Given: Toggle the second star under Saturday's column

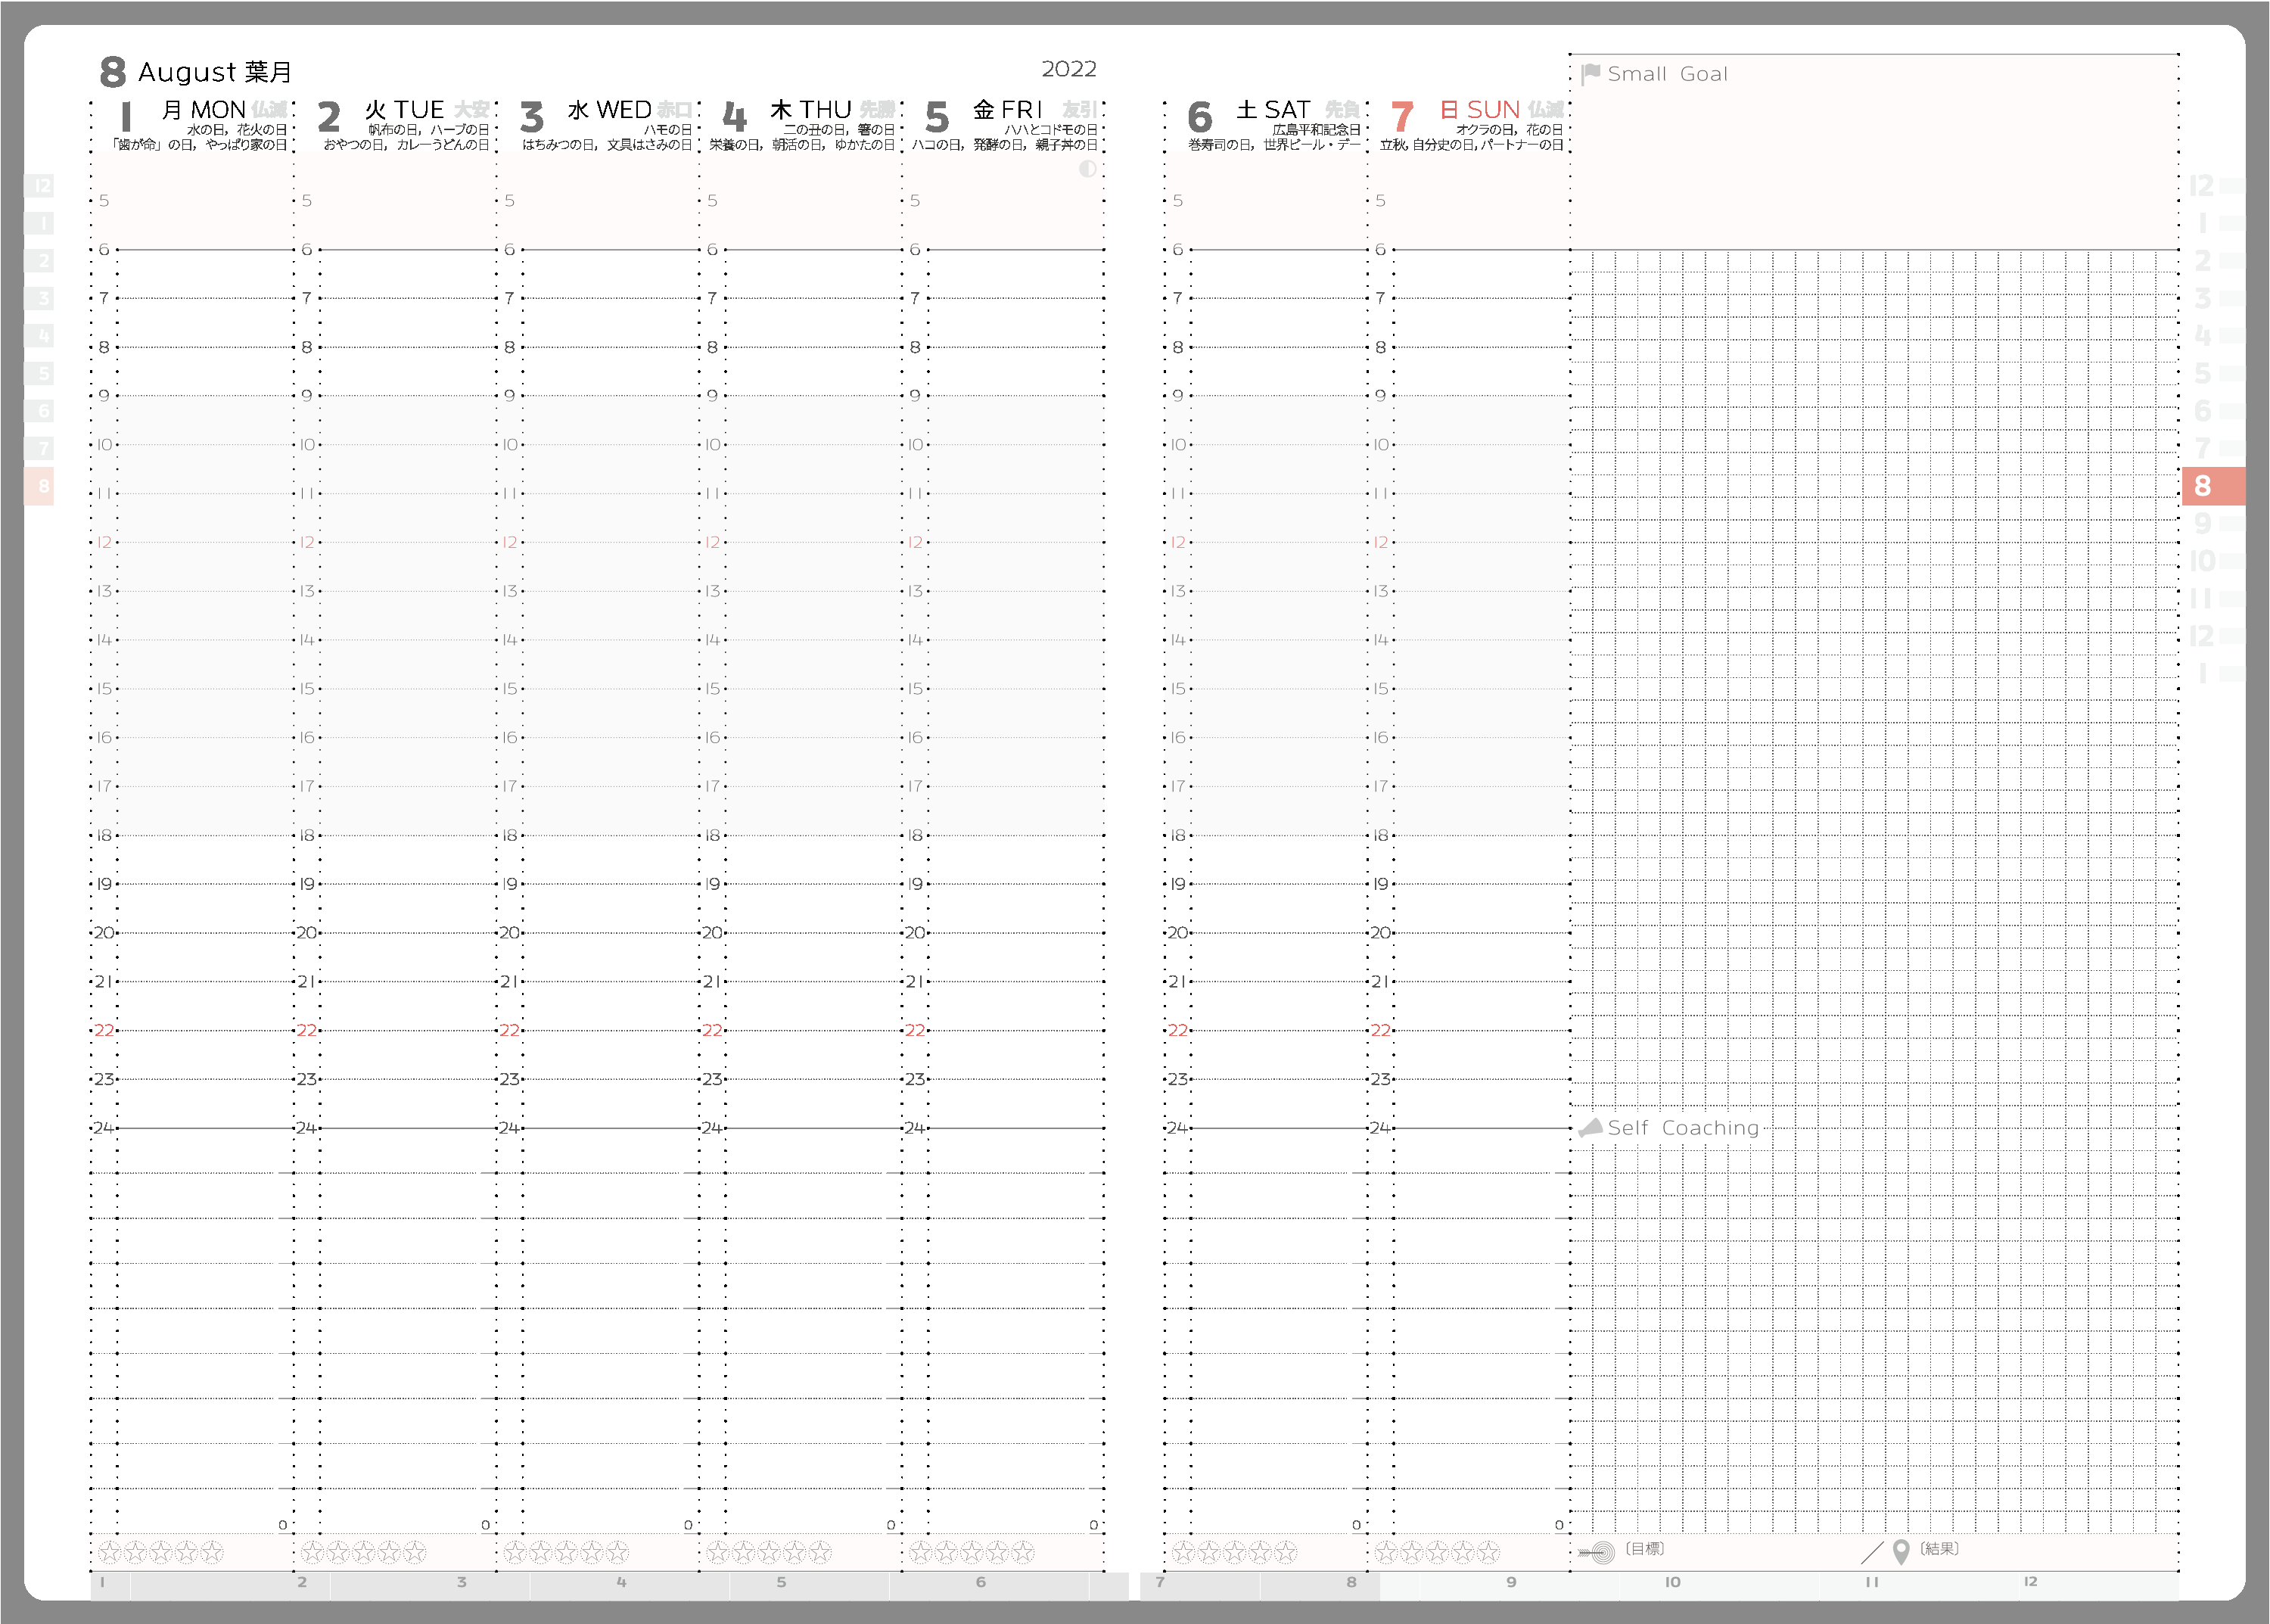Looking at the screenshot, I should coord(1209,1552).
